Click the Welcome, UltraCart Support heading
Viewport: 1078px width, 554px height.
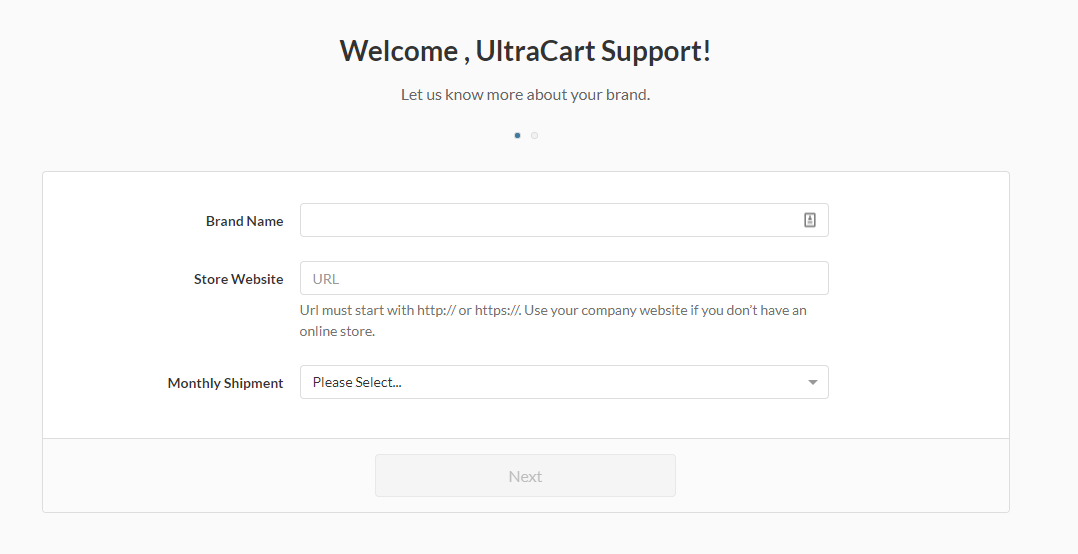pyautogui.click(x=525, y=51)
